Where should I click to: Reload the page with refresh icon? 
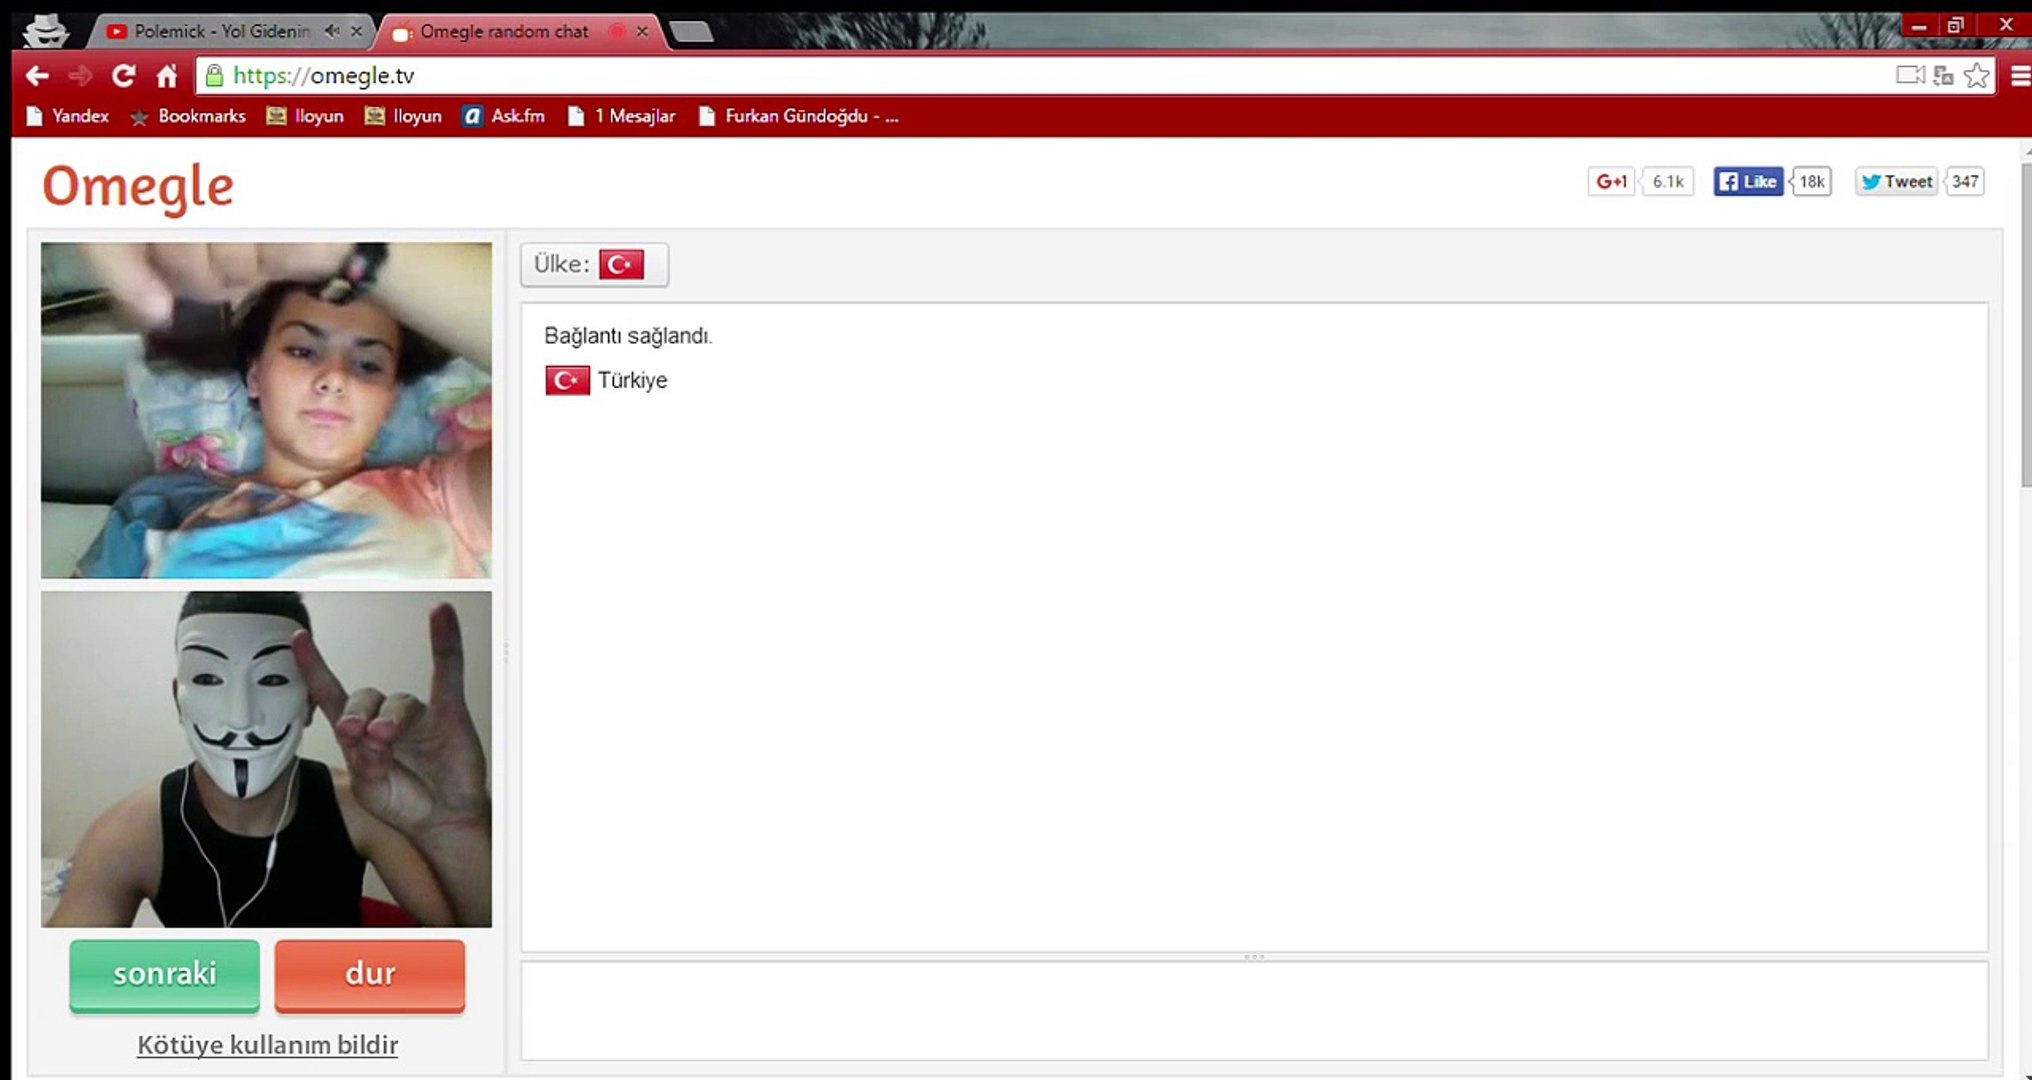pos(123,76)
